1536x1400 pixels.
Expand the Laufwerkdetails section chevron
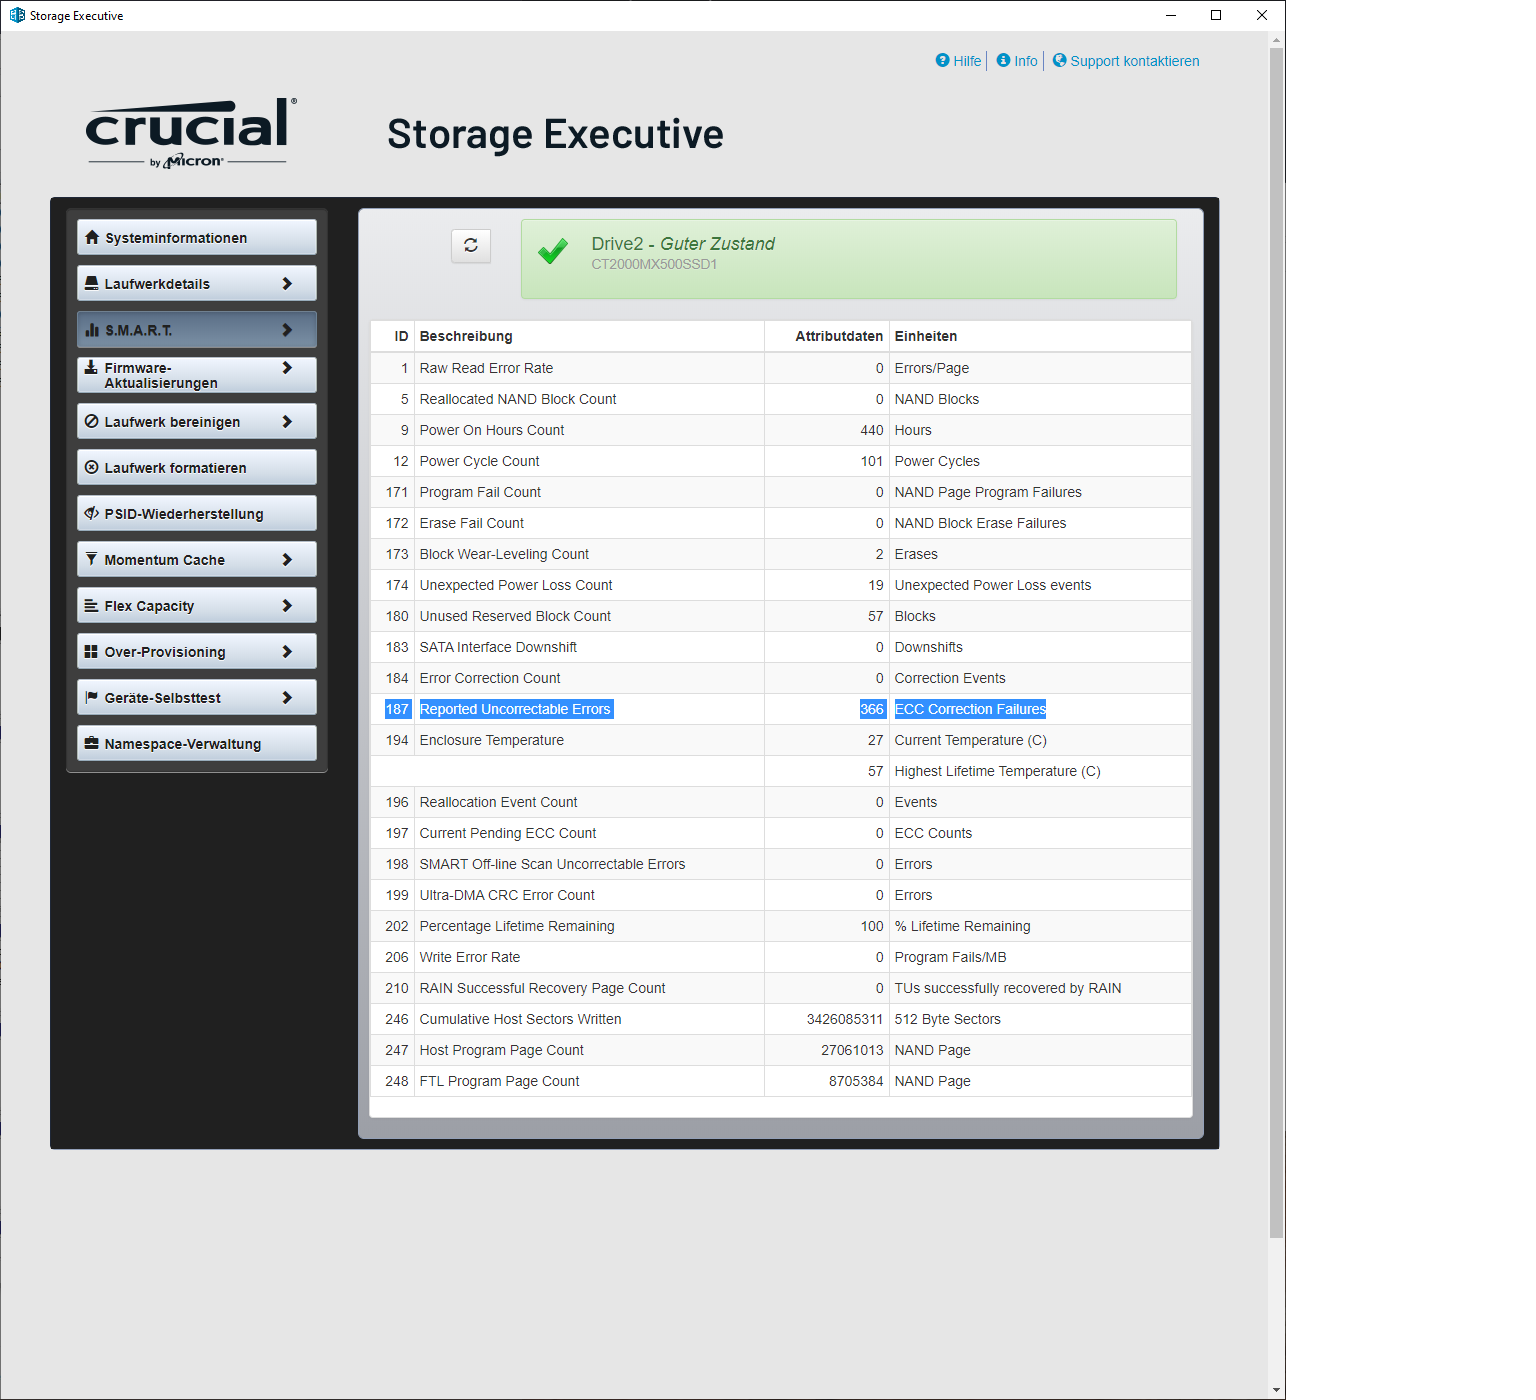pos(289,283)
